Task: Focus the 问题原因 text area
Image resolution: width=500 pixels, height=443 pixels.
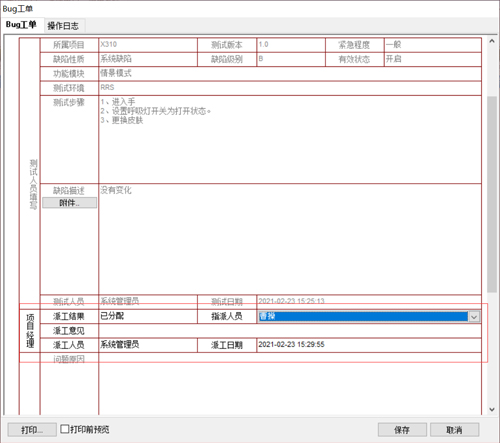Action: (x=290, y=384)
